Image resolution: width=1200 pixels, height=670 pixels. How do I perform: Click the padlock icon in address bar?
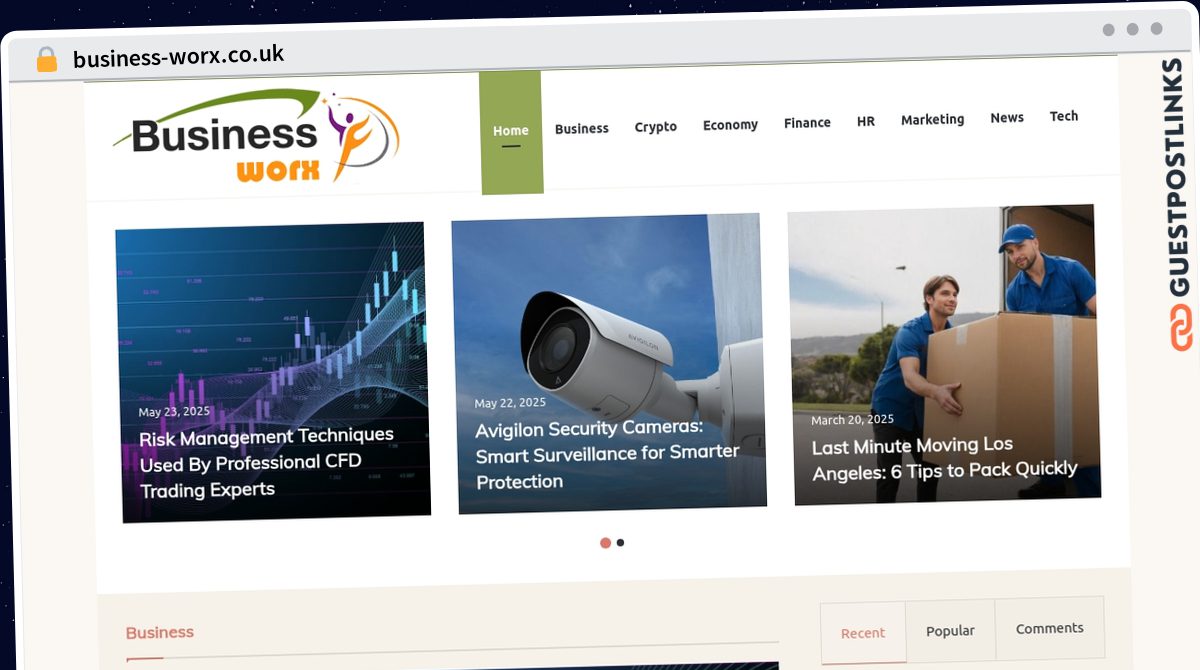[x=47, y=59]
